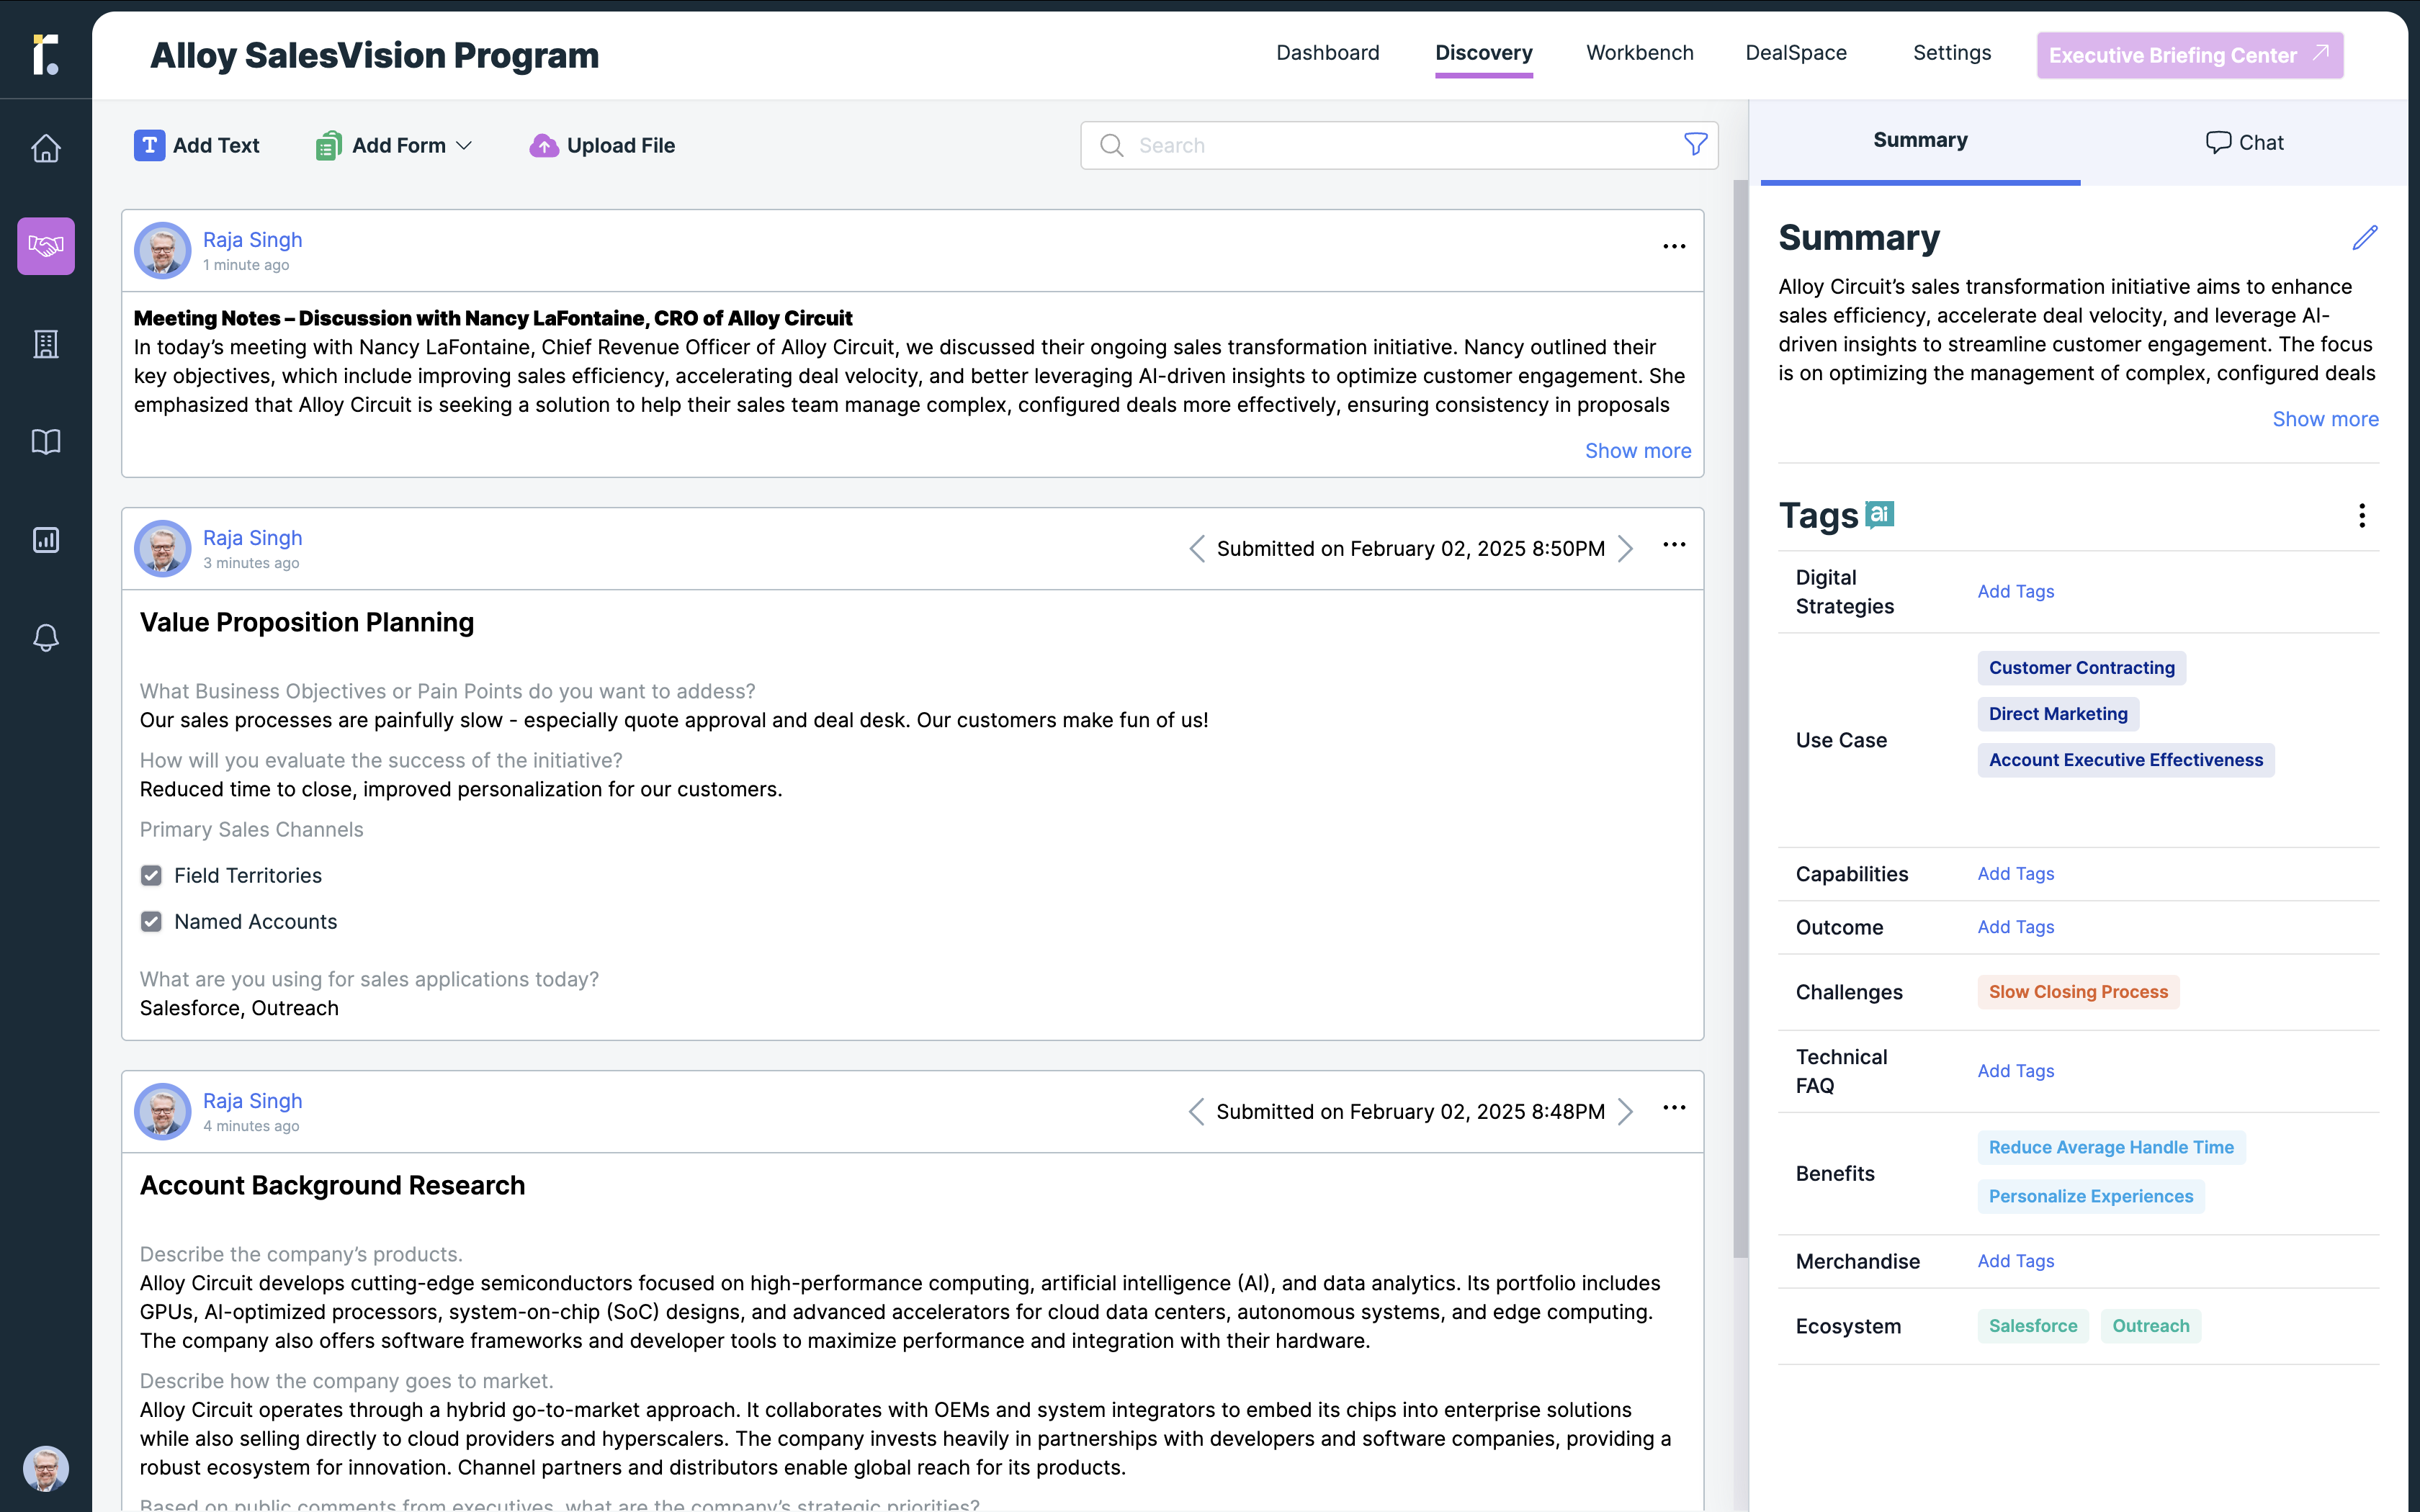The height and width of the screenshot is (1512, 2420).
Task: Switch to the Chat tab
Action: (x=2244, y=143)
